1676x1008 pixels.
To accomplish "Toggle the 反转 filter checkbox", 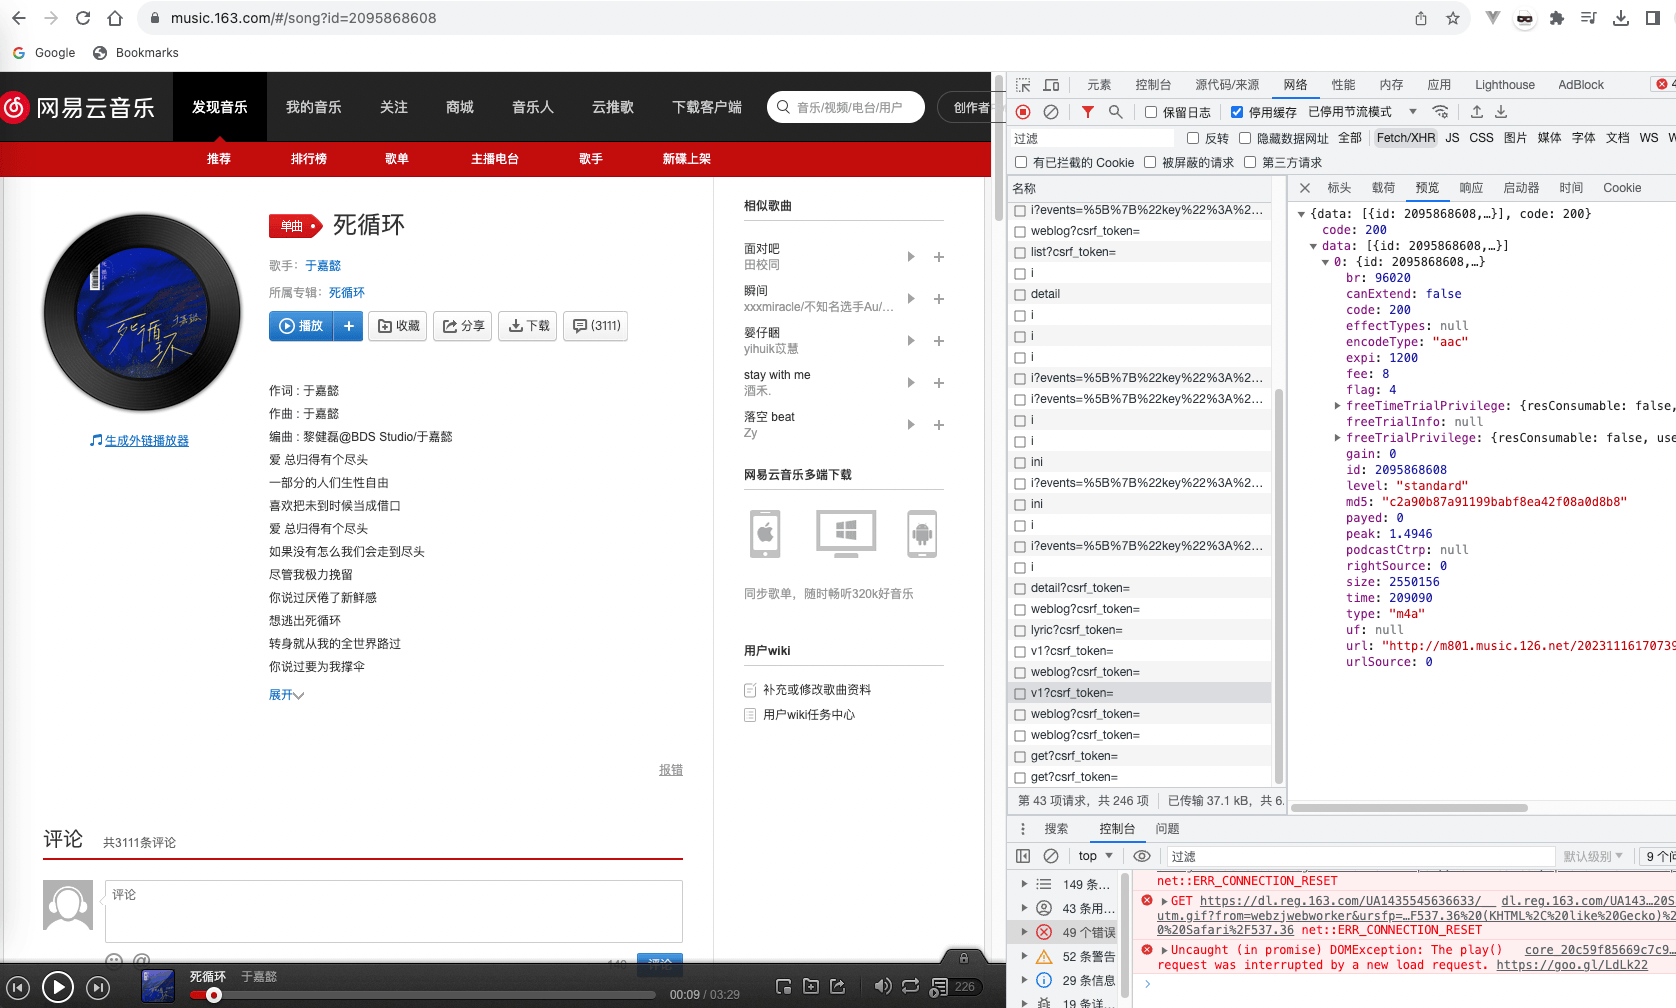I will click(x=1193, y=138).
